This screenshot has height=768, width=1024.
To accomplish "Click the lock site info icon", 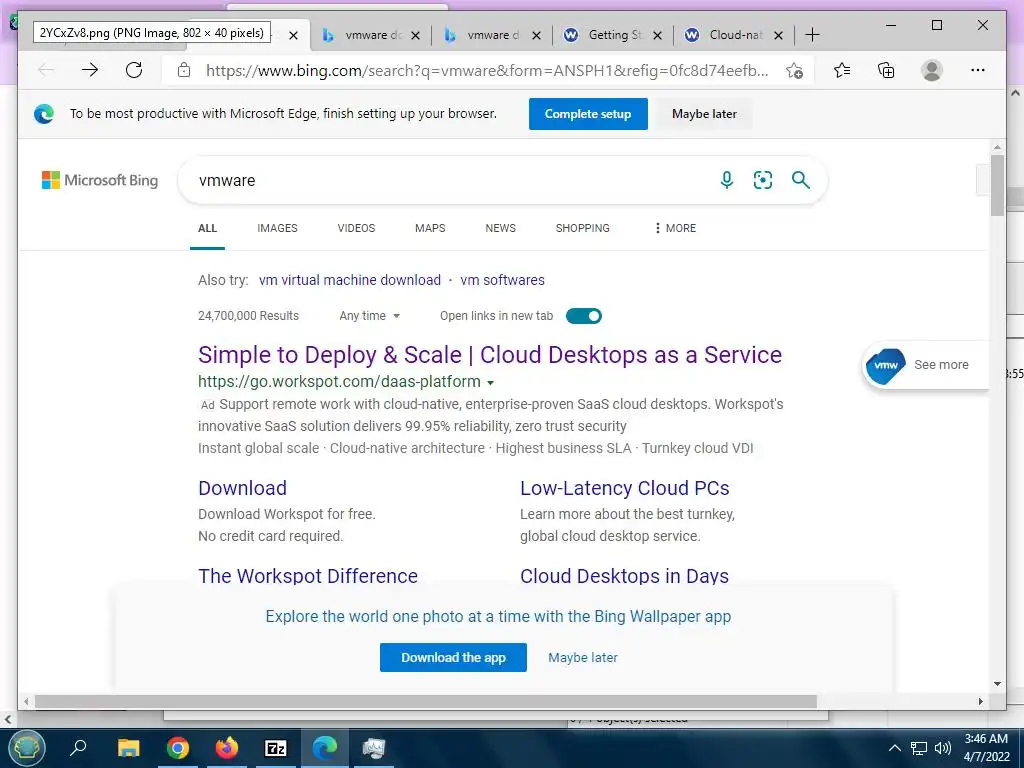I will [x=184, y=70].
